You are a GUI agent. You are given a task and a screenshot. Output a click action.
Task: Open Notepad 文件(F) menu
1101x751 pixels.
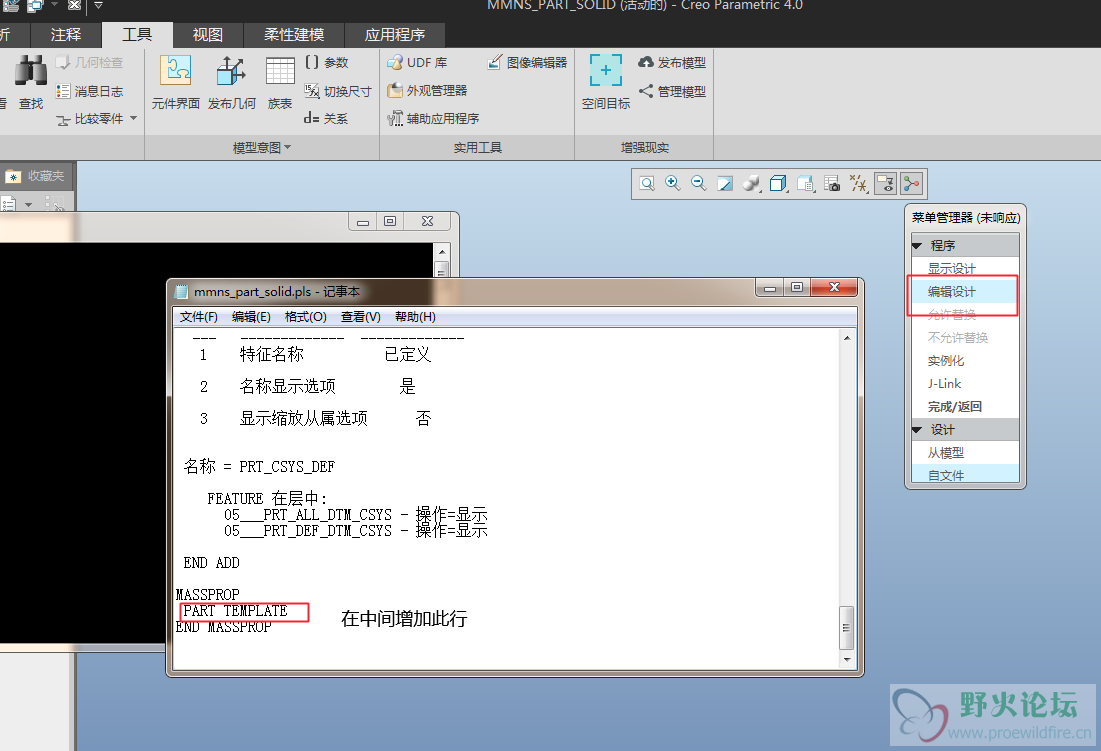pos(199,317)
